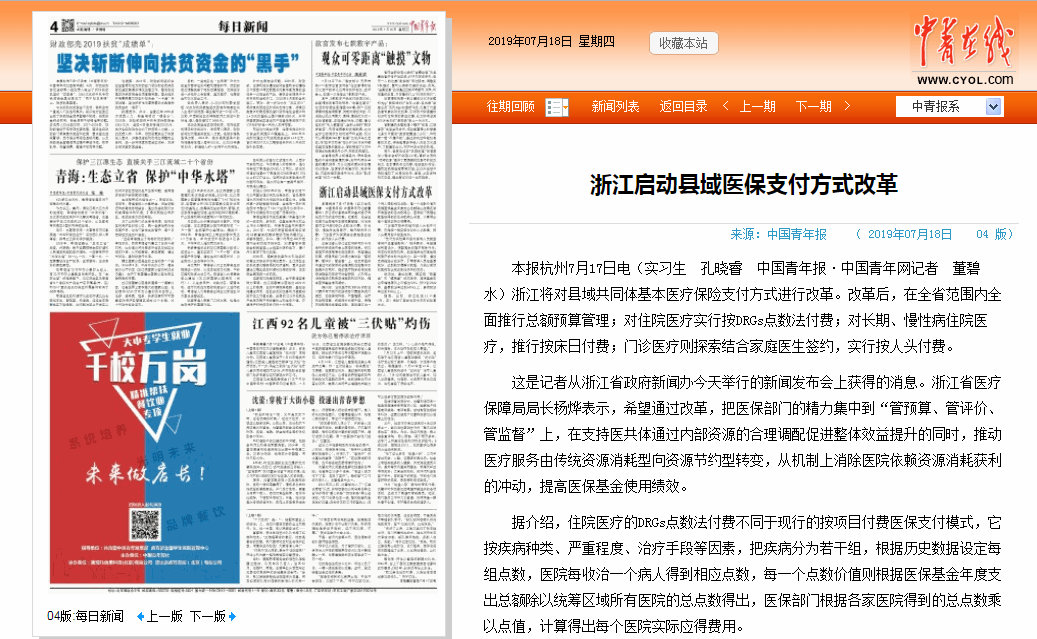The width and height of the screenshot is (1037, 639).
Task: Go to previous page 上一版
Action: [x=164, y=616]
